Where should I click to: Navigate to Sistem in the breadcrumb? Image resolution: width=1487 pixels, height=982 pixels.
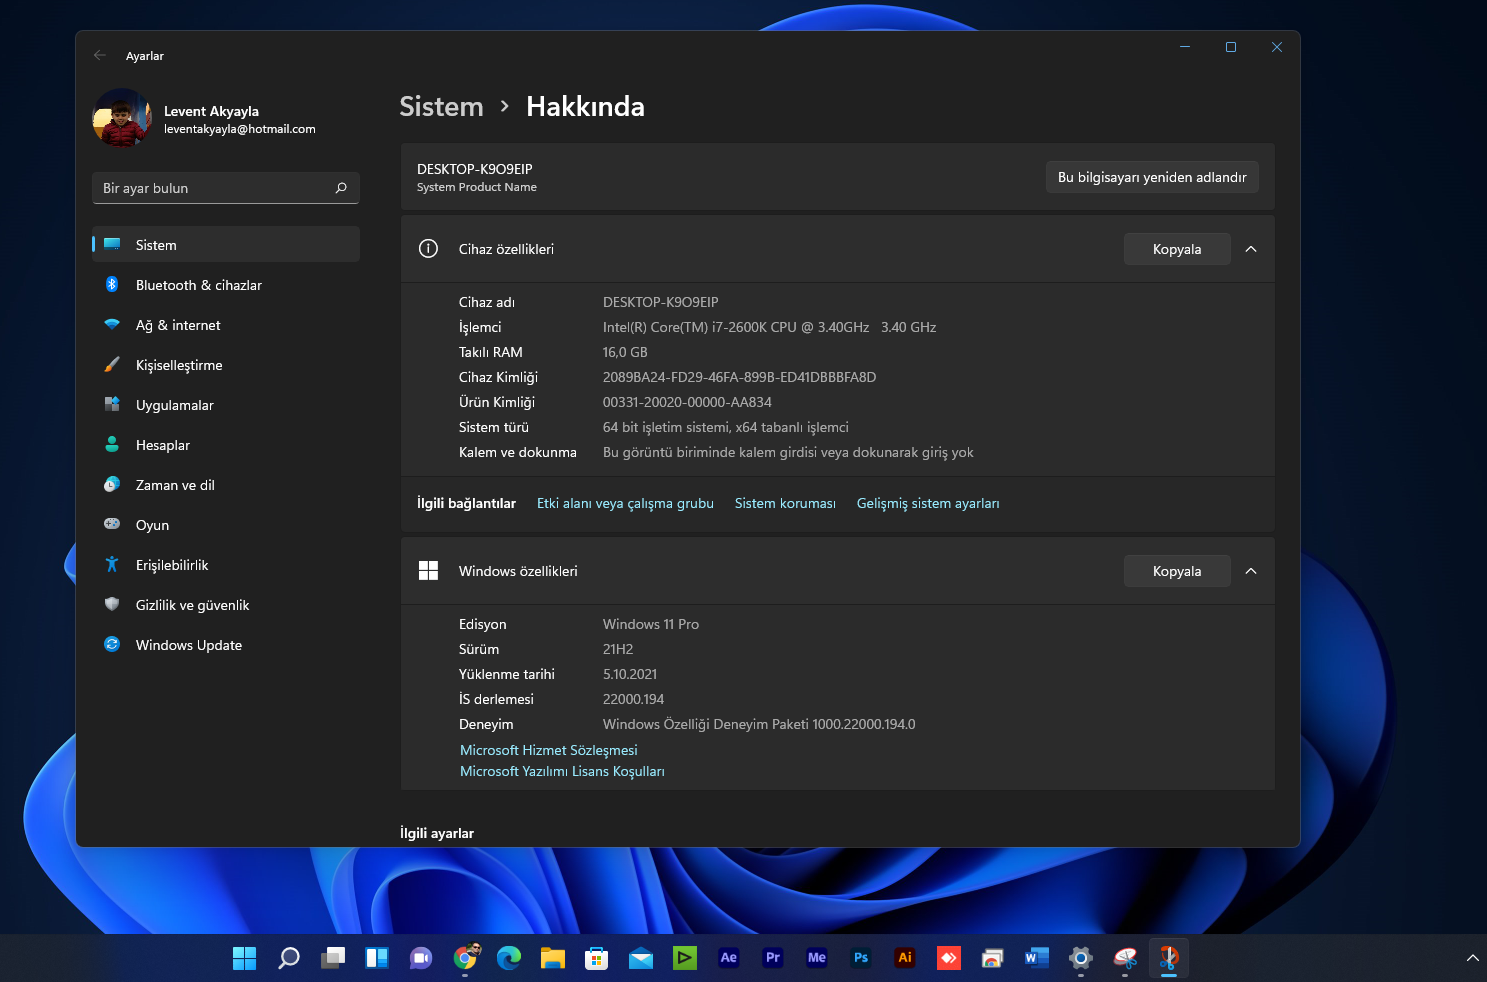point(441,106)
